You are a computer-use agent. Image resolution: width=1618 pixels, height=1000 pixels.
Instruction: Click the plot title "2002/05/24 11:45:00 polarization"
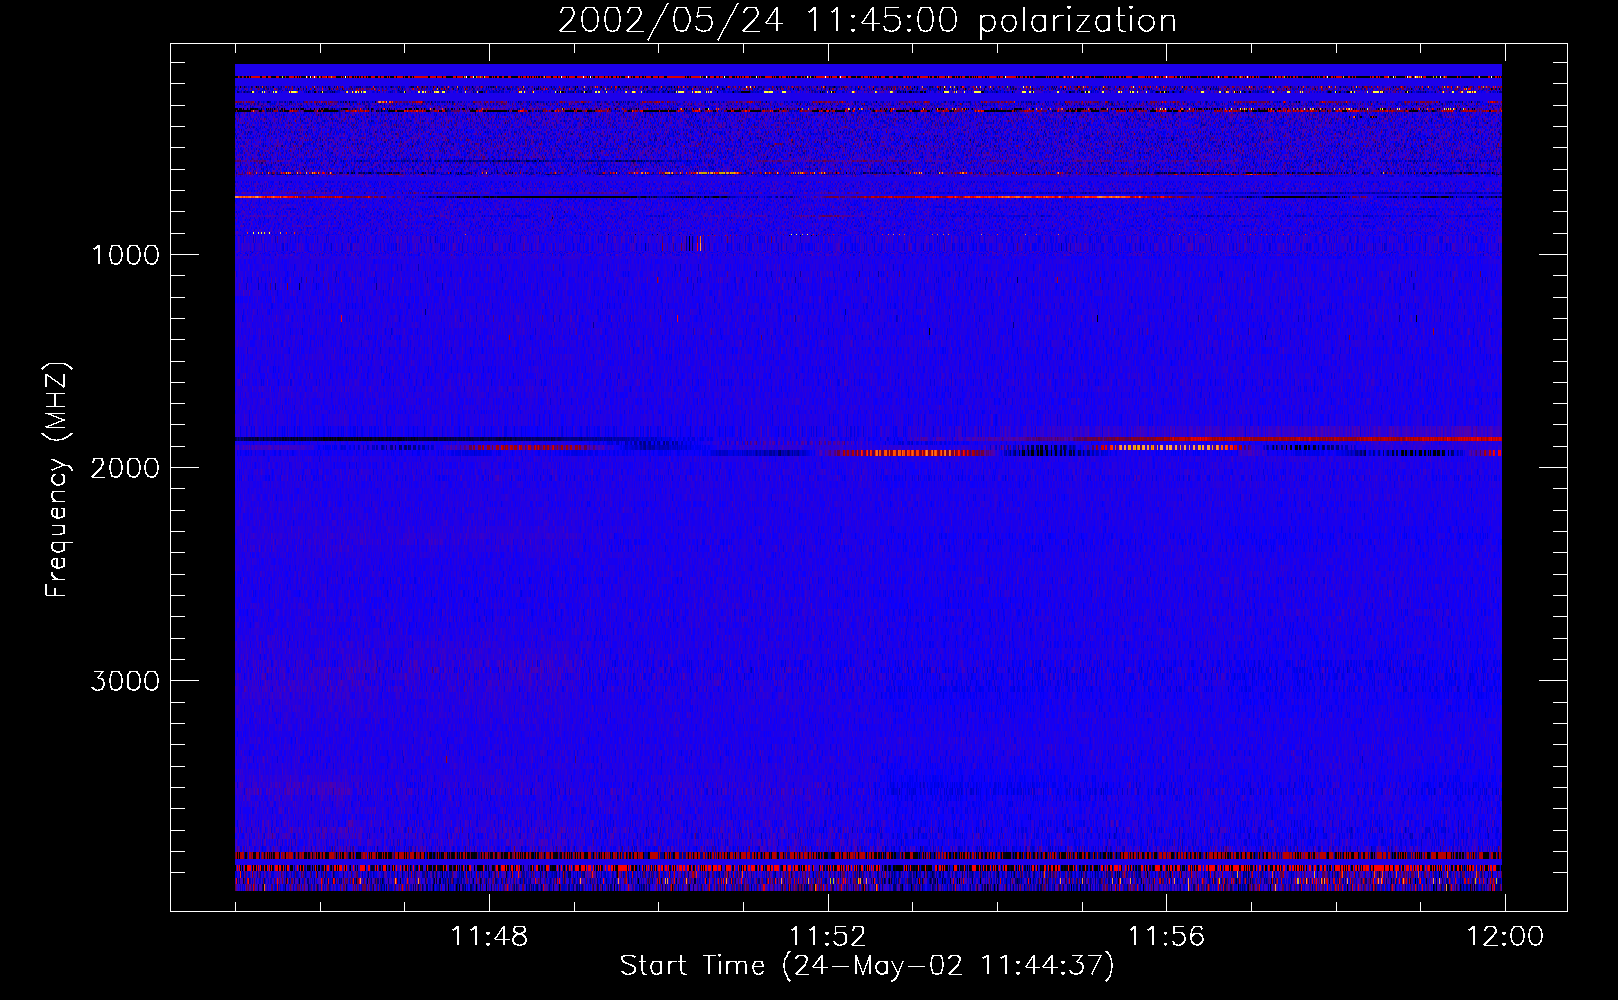[866, 21]
